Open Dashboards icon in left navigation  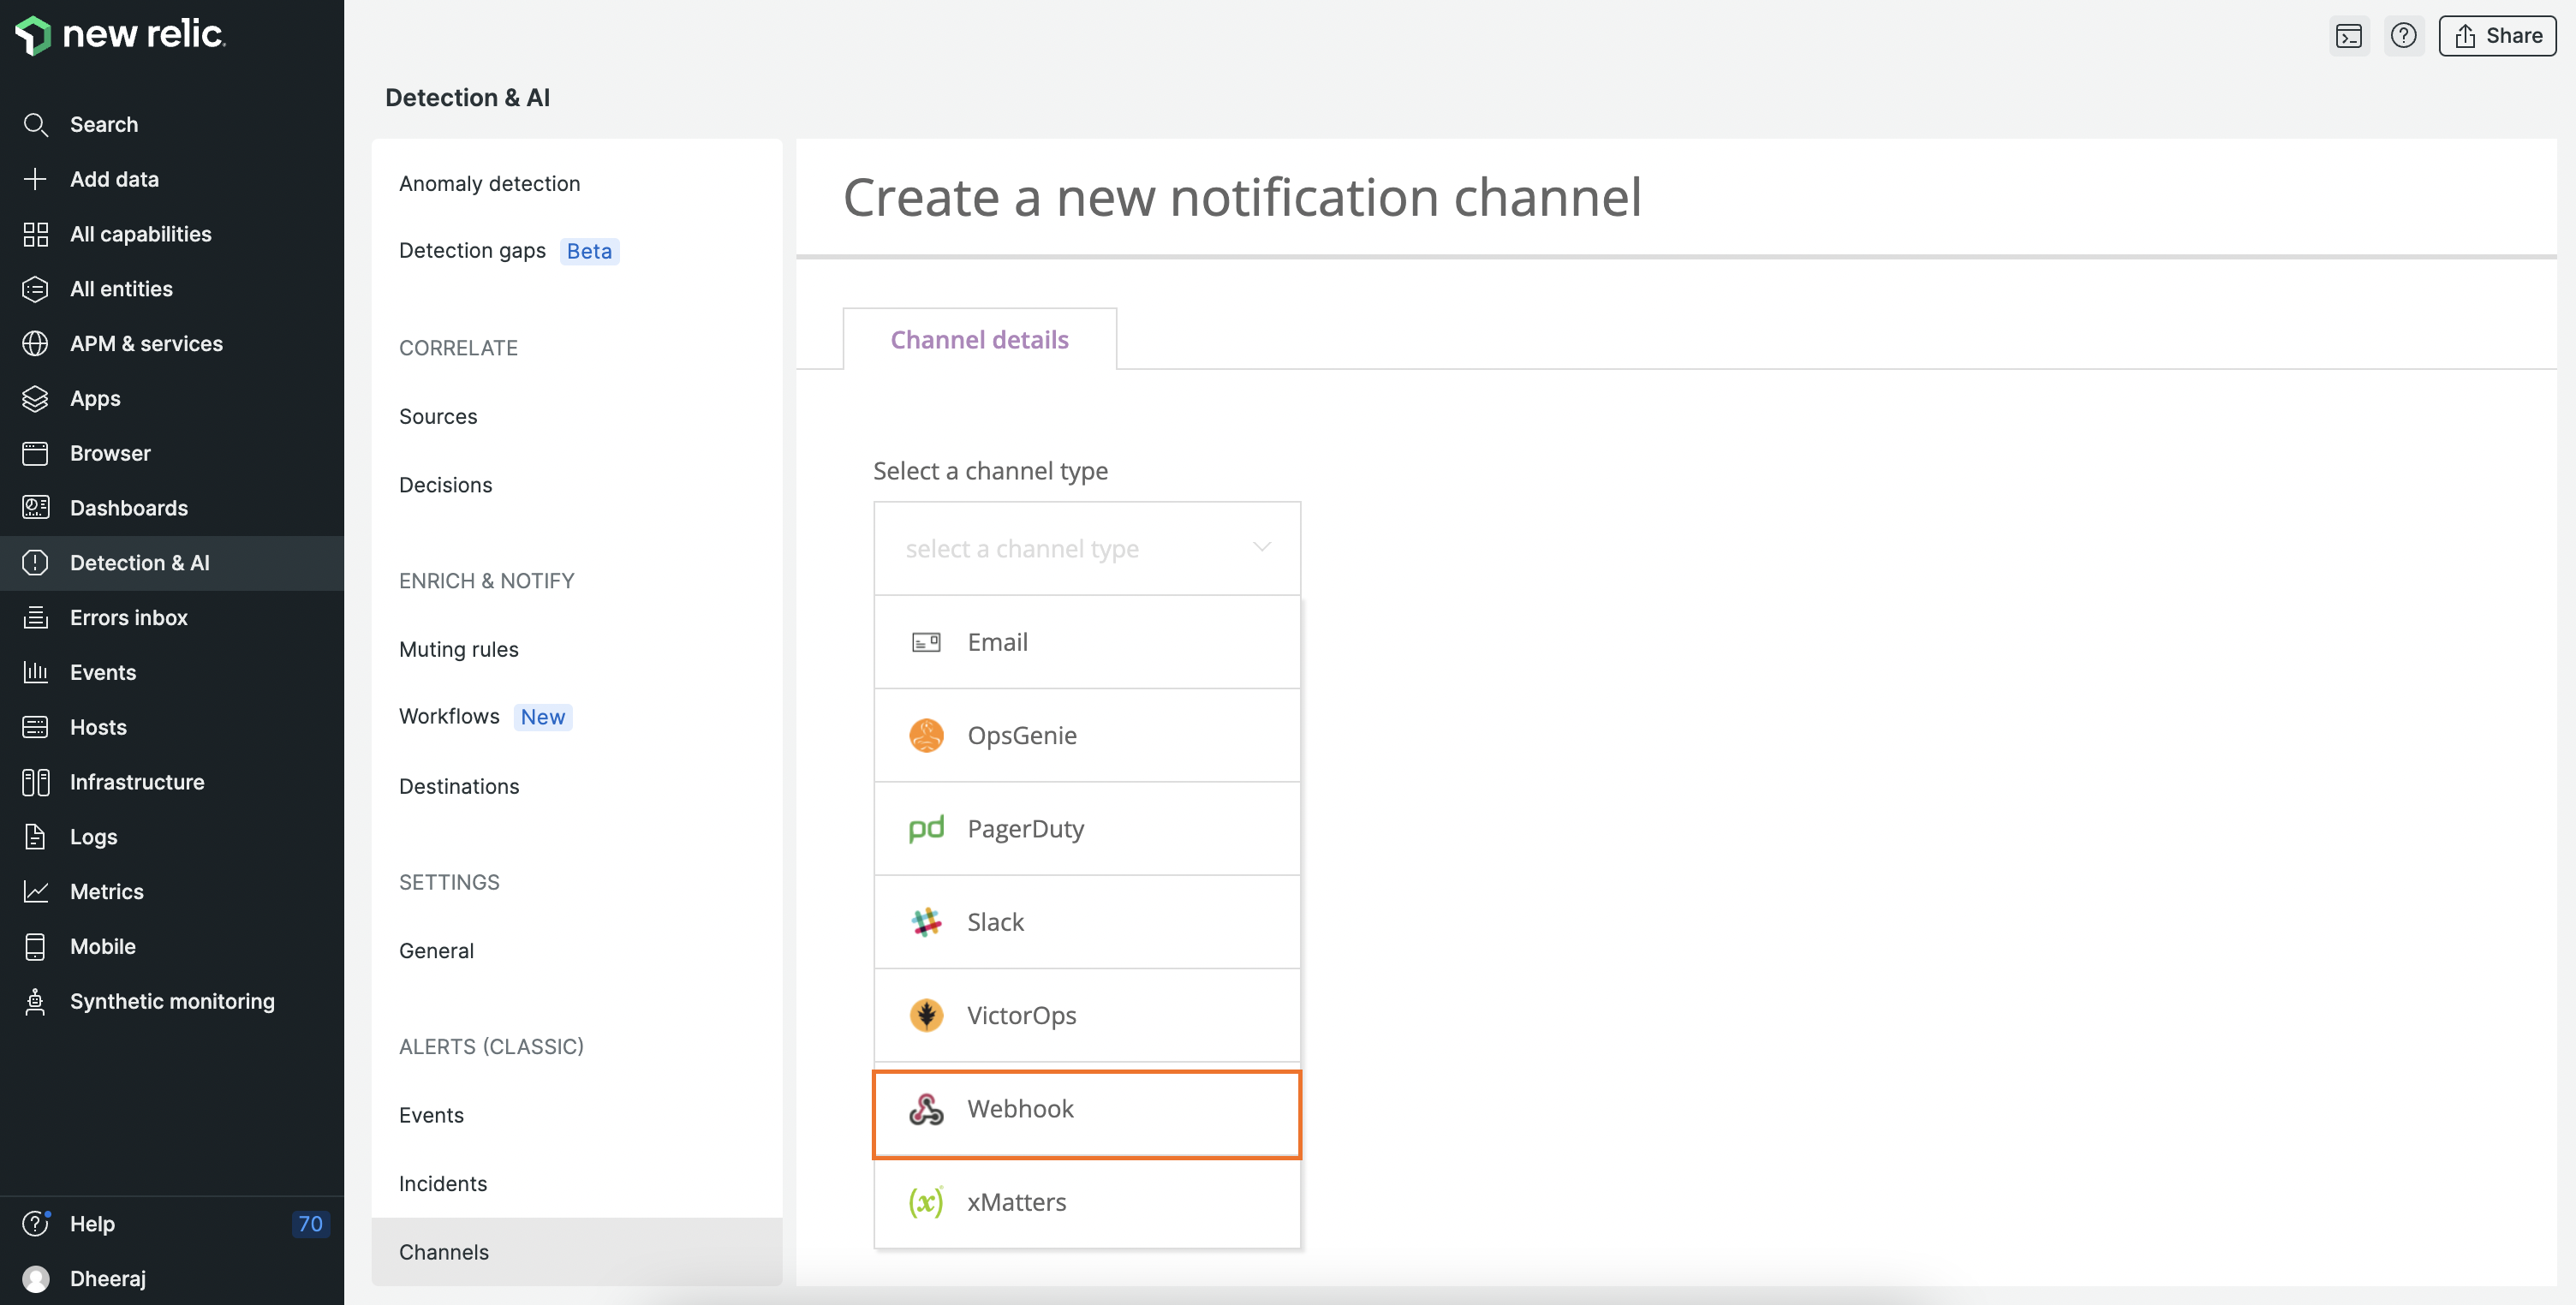35,508
